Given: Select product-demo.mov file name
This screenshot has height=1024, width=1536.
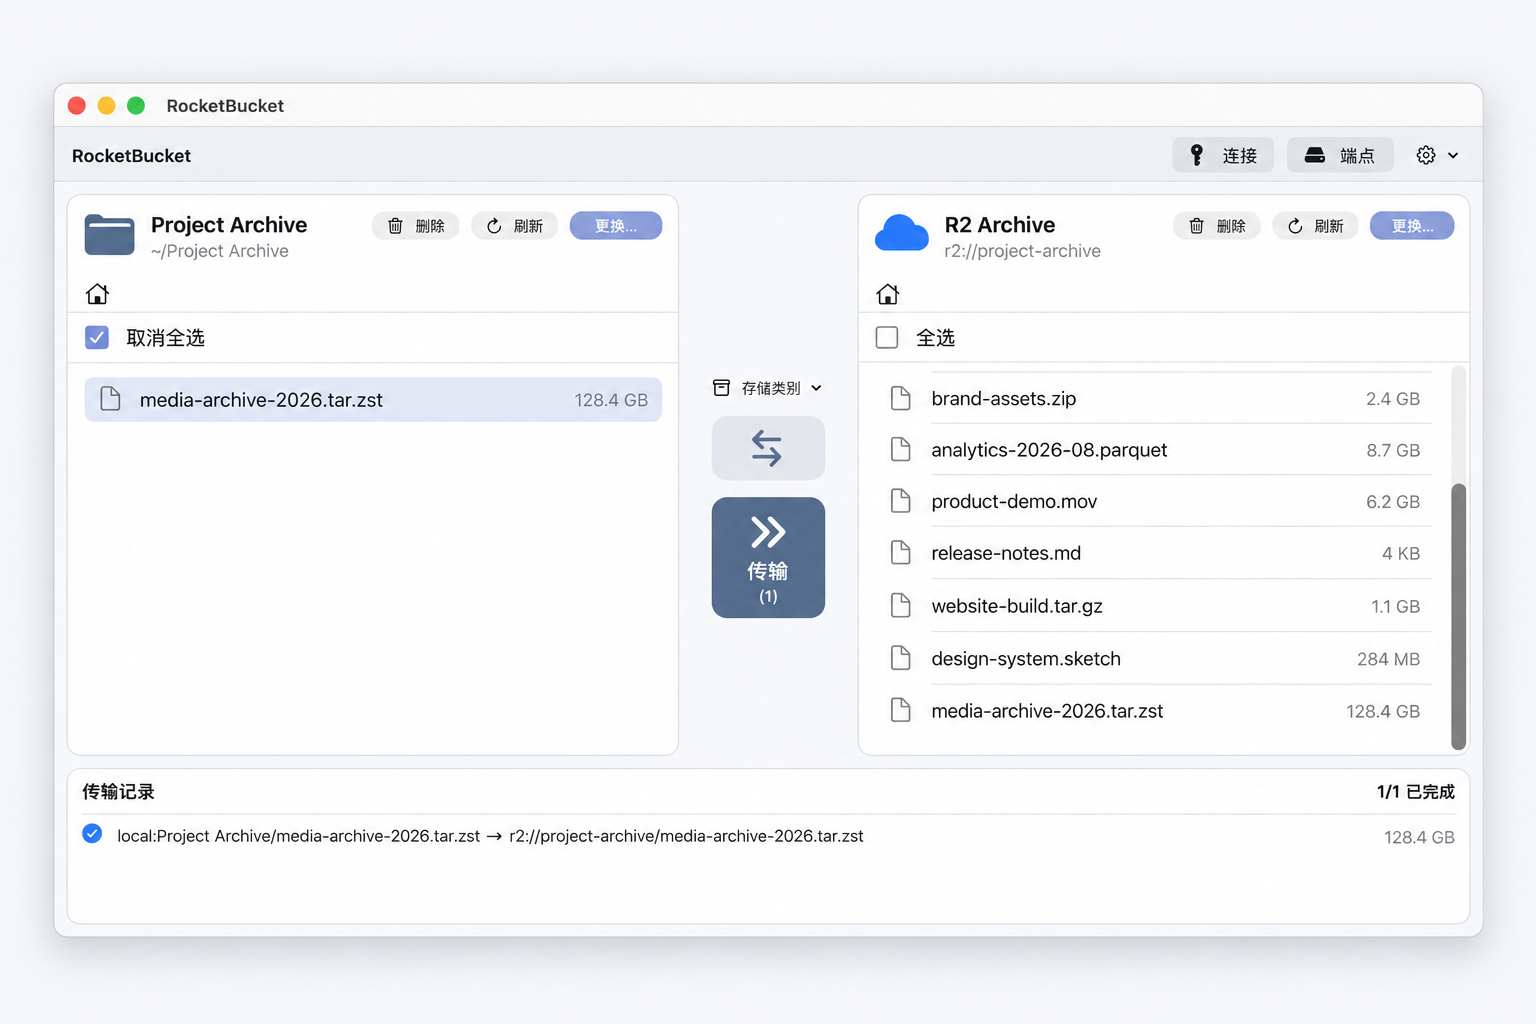Looking at the screenshot, I should pos(1014,501).
